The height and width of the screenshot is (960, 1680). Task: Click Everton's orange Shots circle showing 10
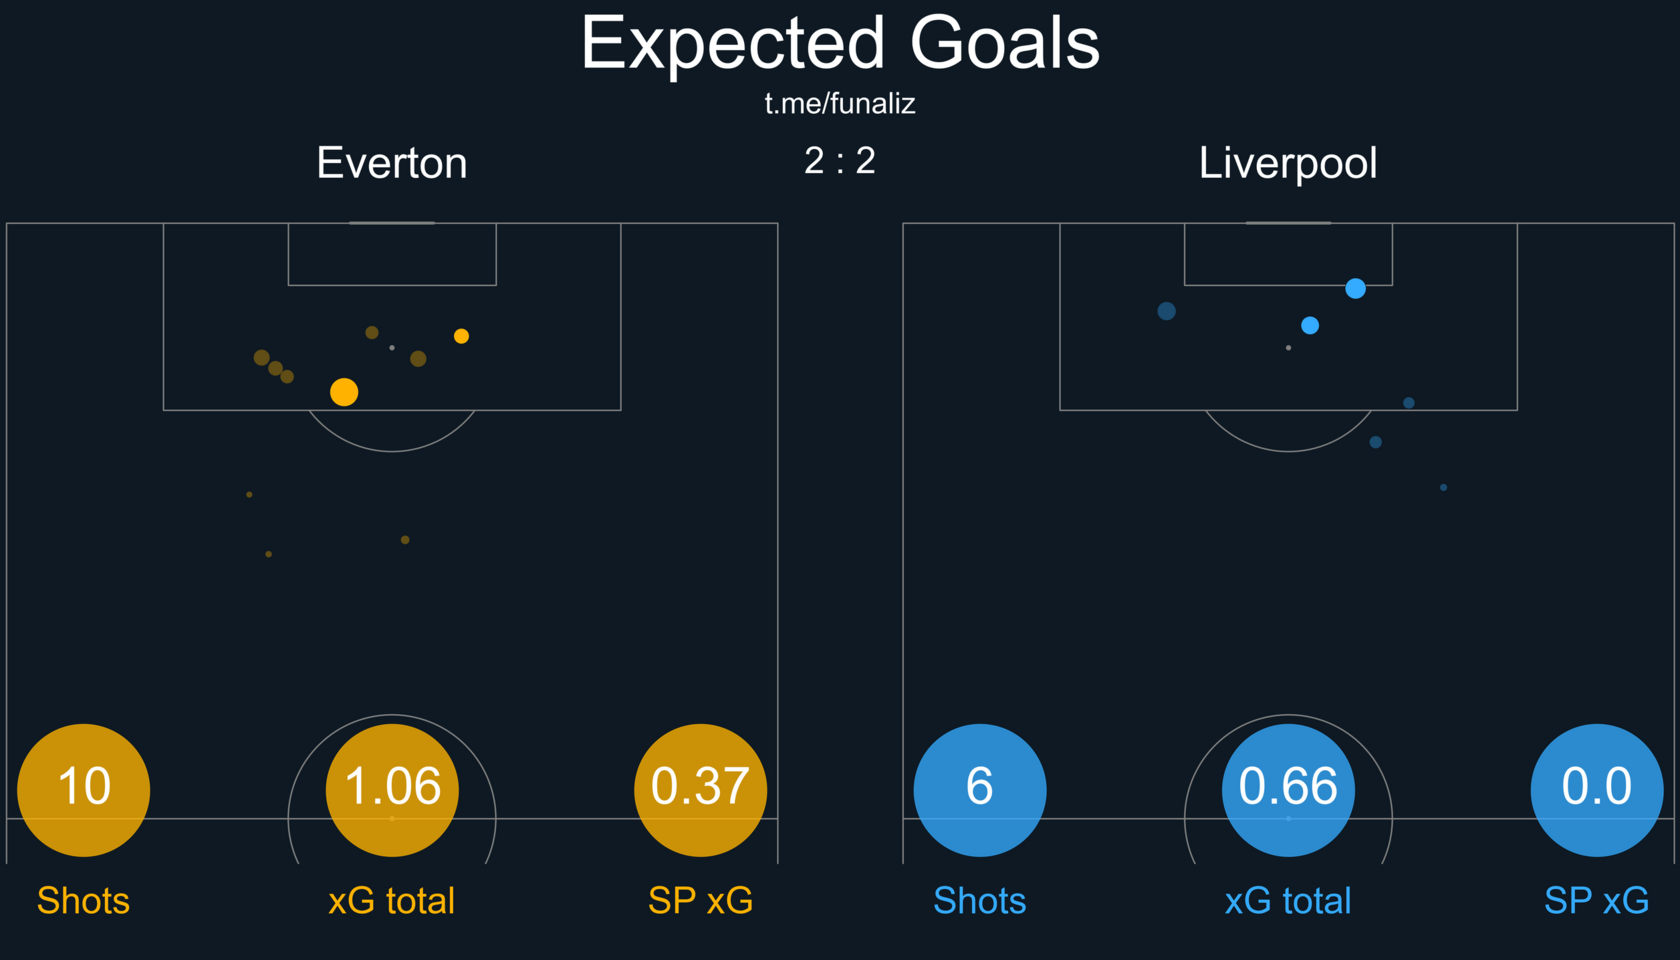pyautogui.click(x=84, y=790)
